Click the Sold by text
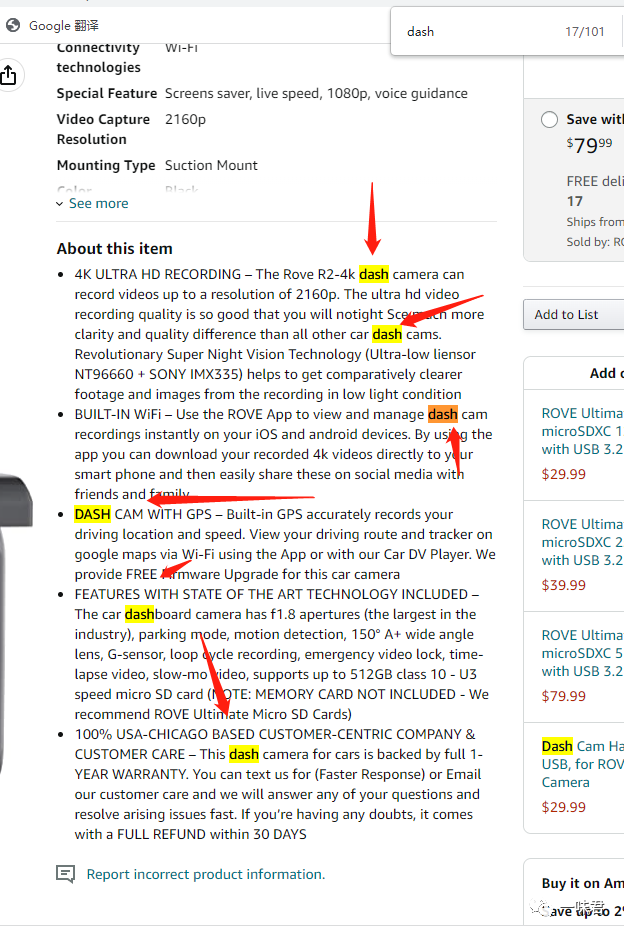624x934 pixels. coord(595,242)
